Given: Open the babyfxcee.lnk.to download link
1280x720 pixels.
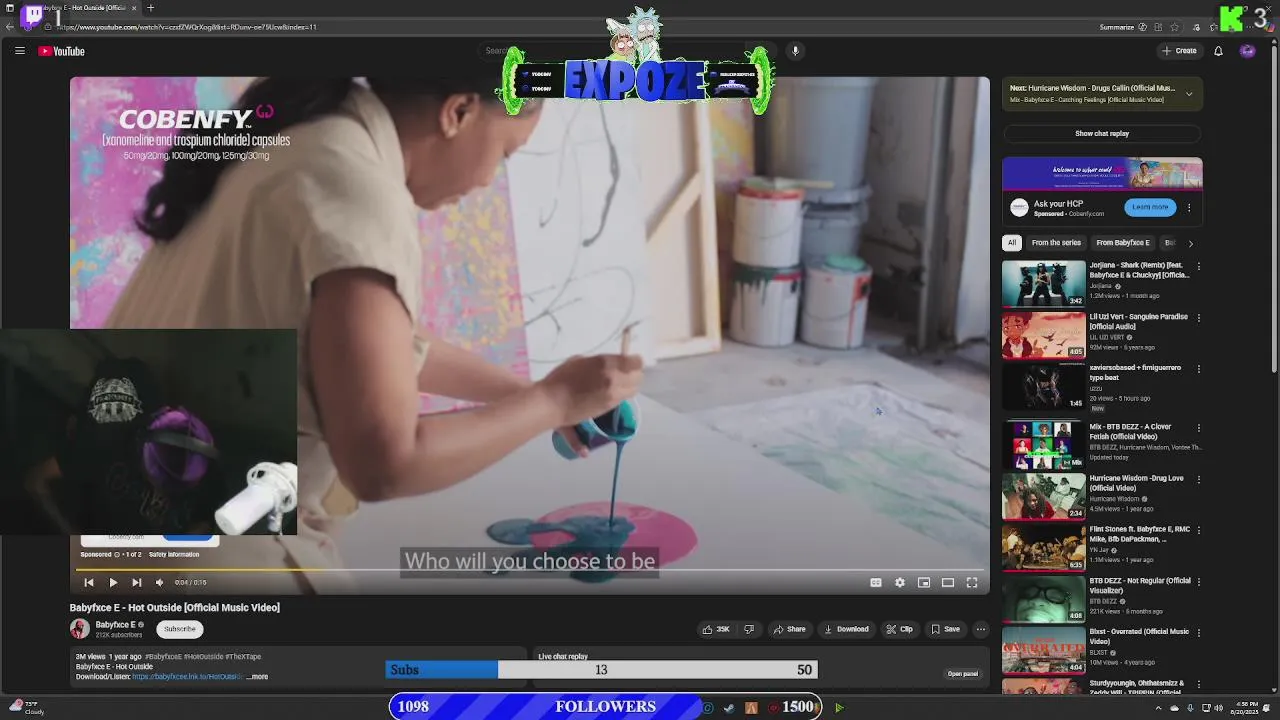Looking at the screenshot, I should pos(188,677).
